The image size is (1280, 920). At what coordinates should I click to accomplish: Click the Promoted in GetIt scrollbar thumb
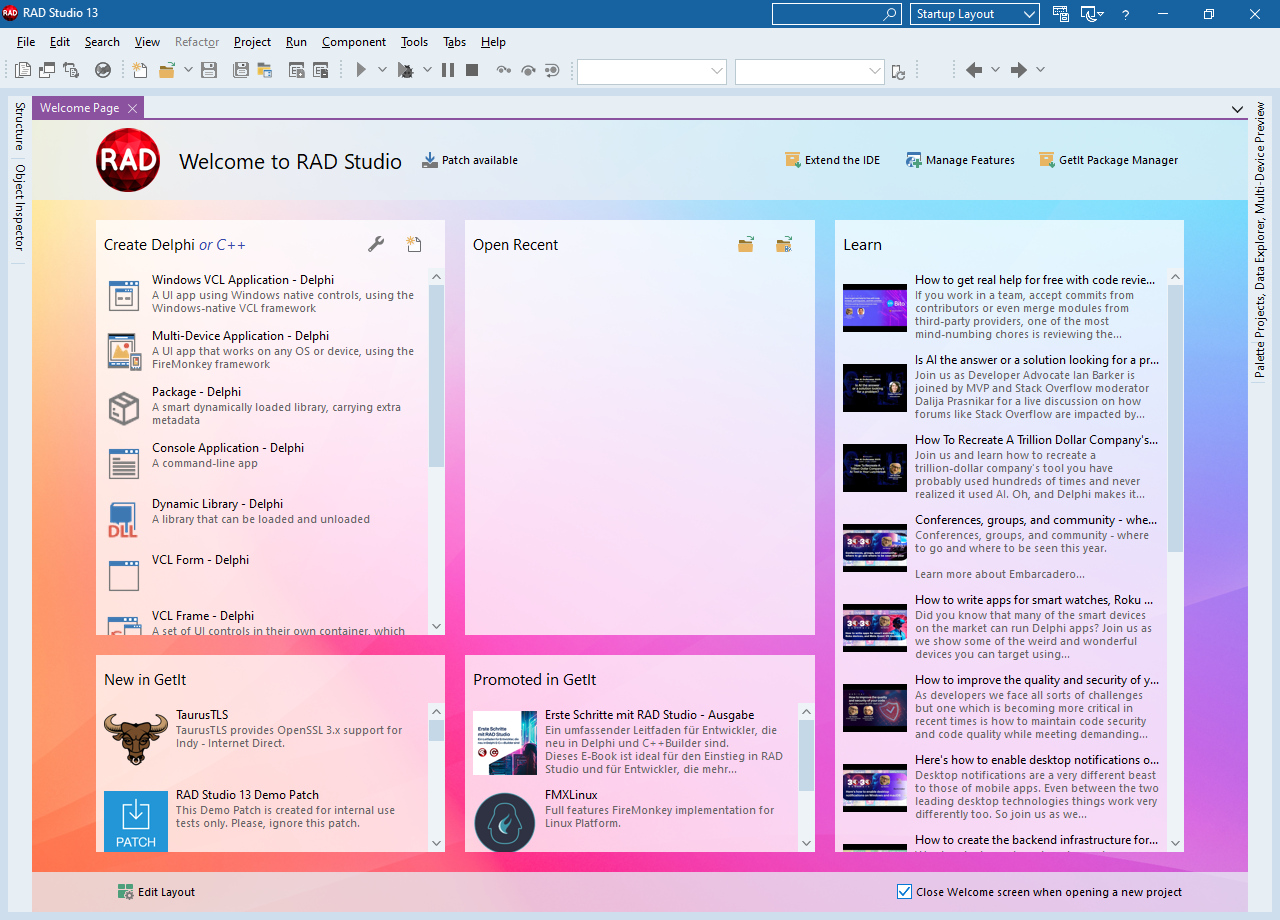pos(806,755)
